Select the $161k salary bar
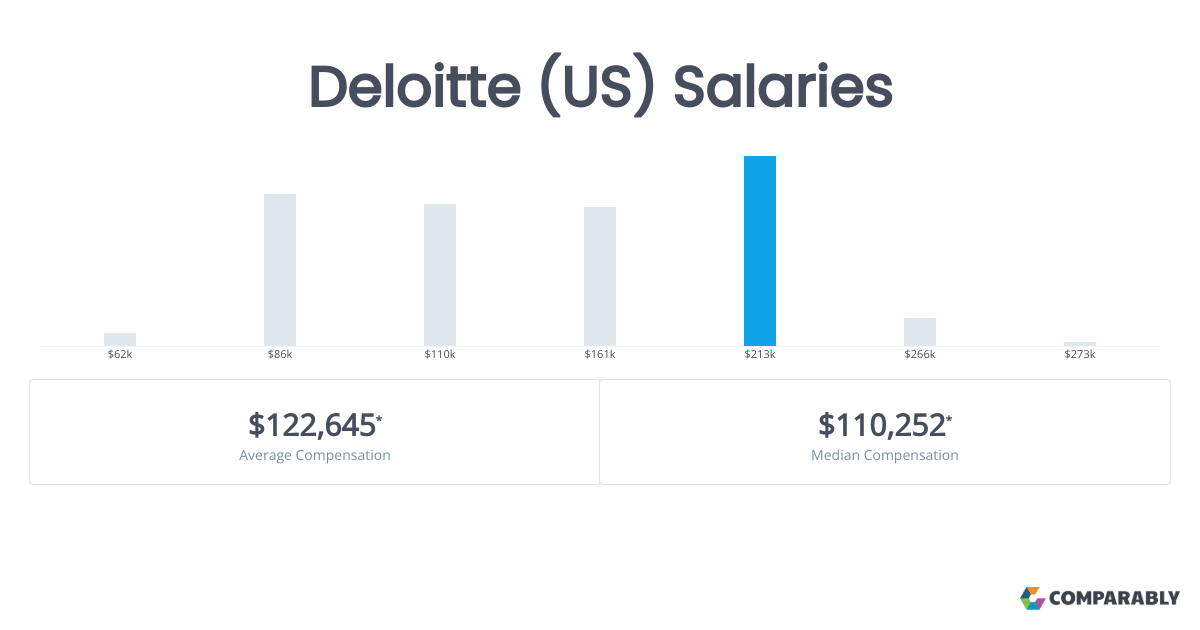This screenshot has width=1200, height=630. tap(600, 276)
